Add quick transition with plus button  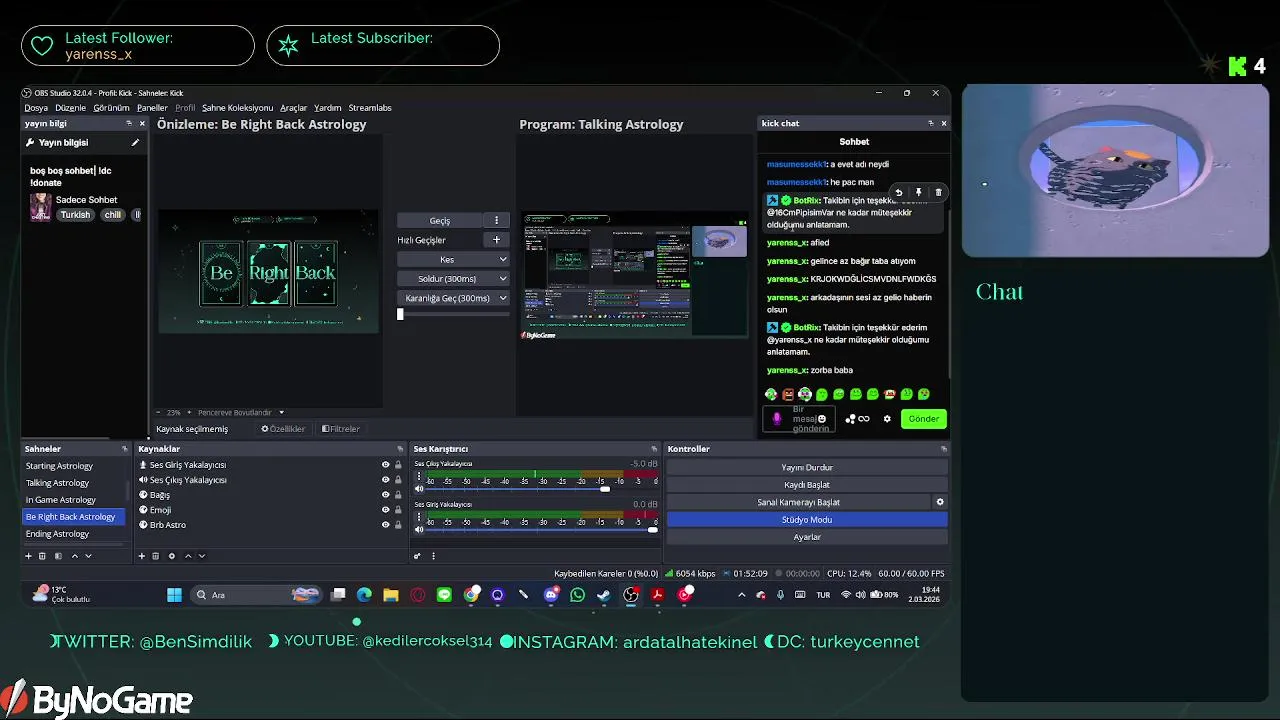(x=496, y=240)
